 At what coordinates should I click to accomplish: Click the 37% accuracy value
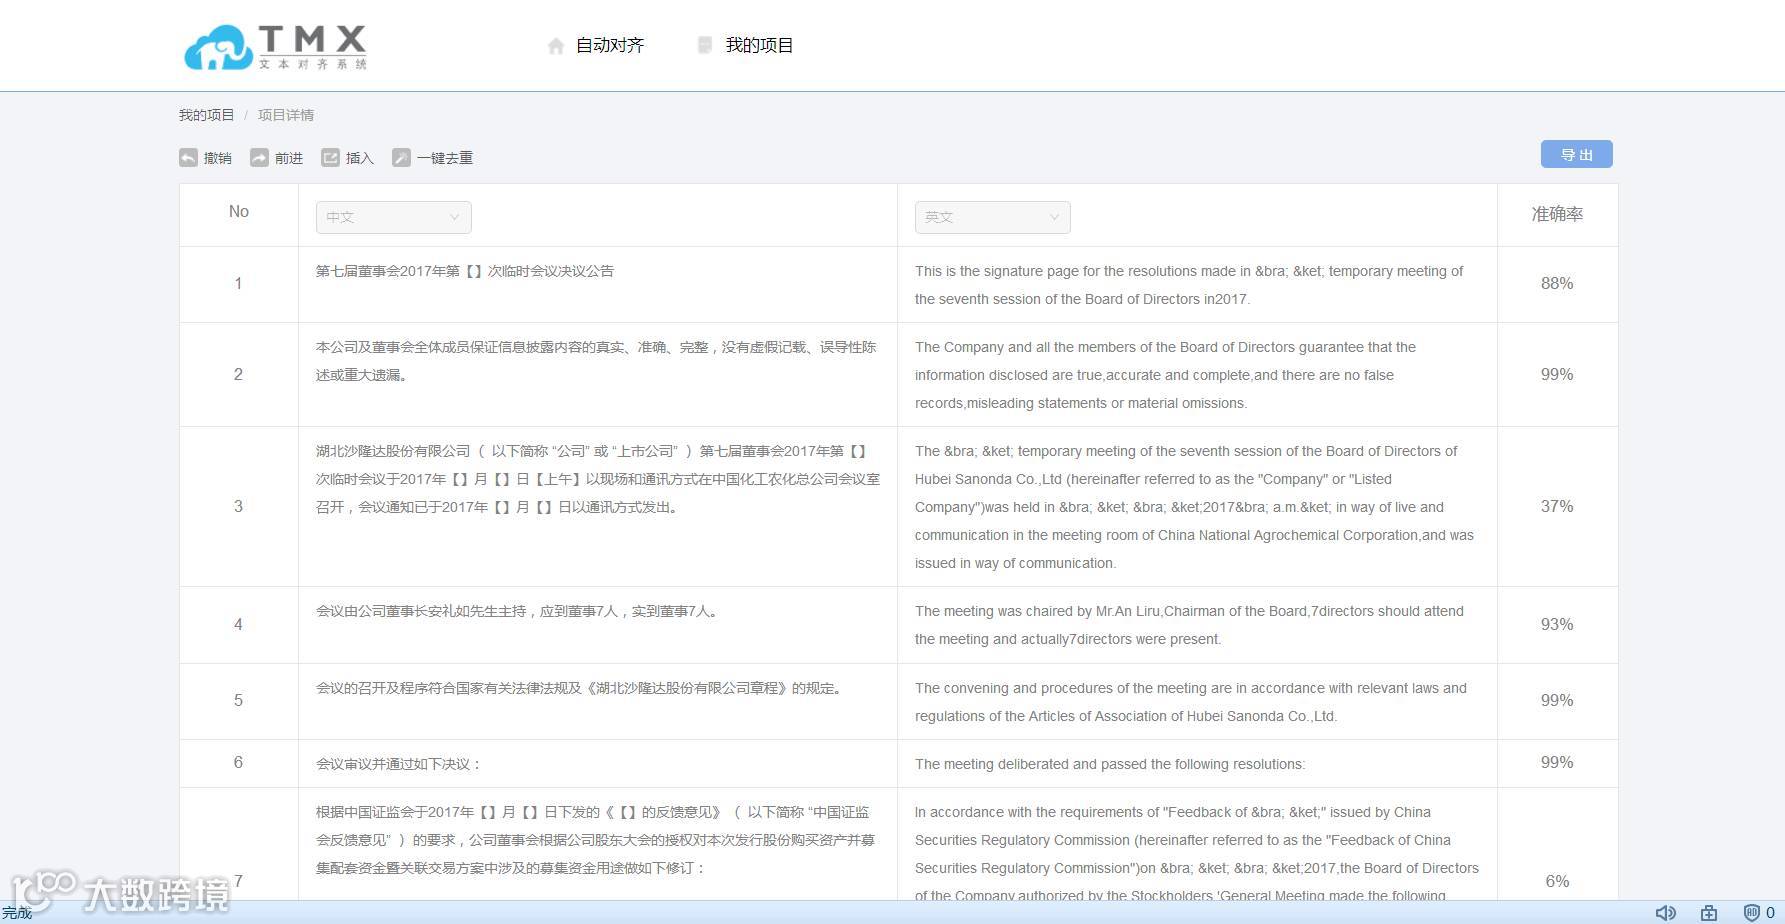click(x=1557, y=507)
